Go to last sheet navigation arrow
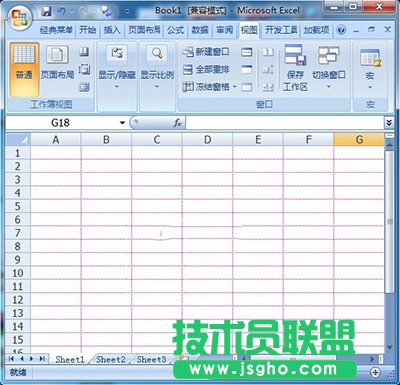 click(x=42, y=359)
